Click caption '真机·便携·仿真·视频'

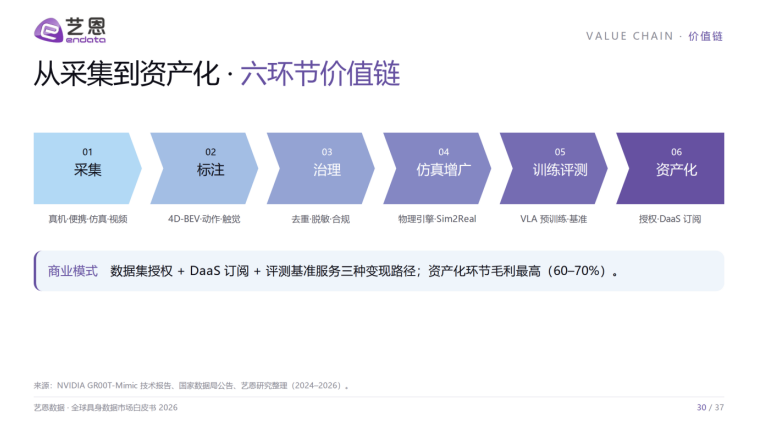[x=88, y=219]
